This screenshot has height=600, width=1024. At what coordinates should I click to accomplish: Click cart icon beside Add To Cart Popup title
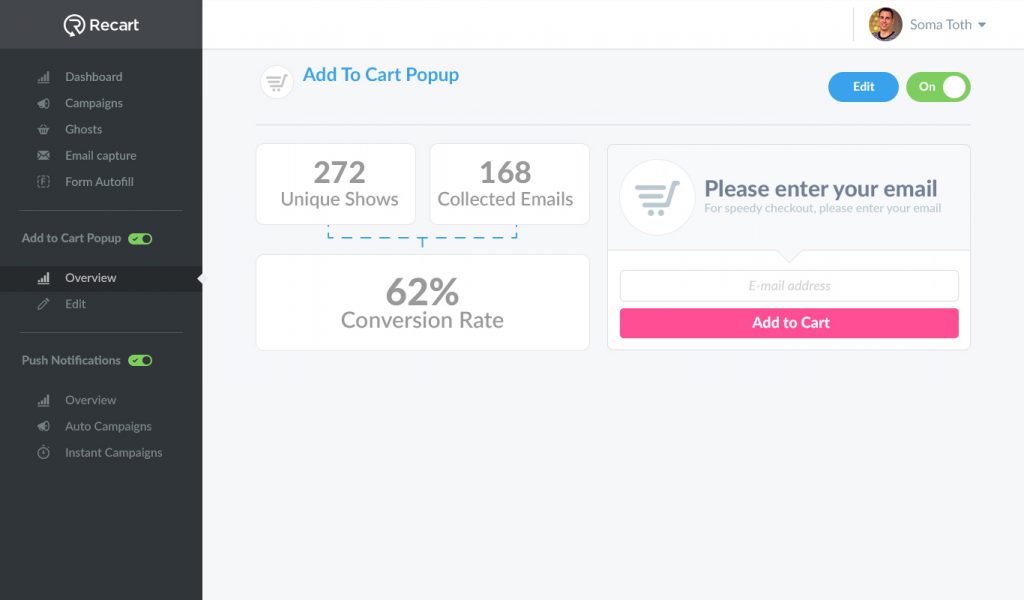tap(276, 82)
